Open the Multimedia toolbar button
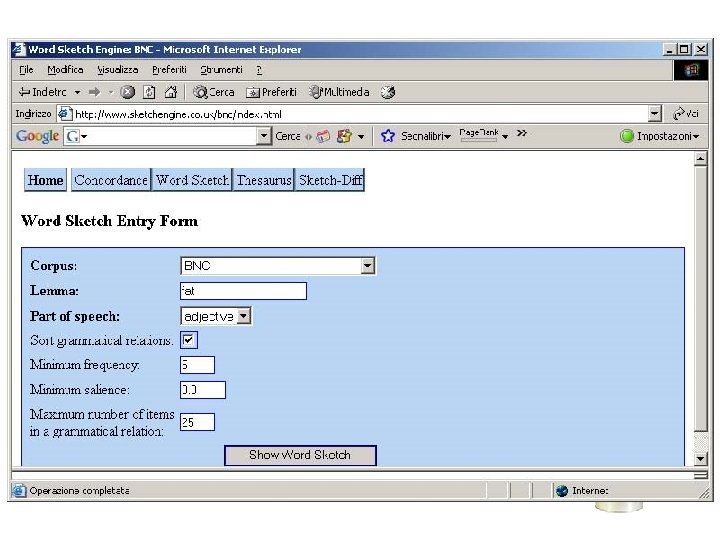The width and height of the screenshot is (720, 540). click(x=340, y=92)
